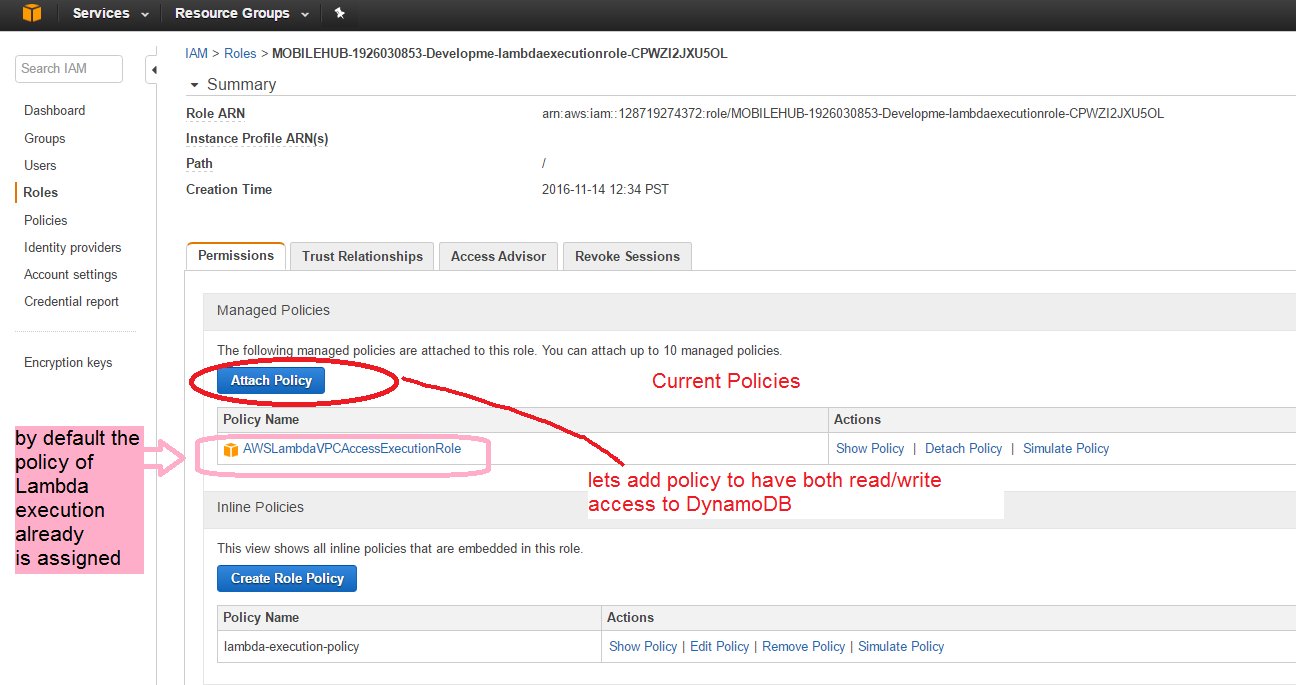This screenshot has height=685, width=1296.
Task: Detach the managed policy via Detach Policy
Action: click(x=963, y=449)
